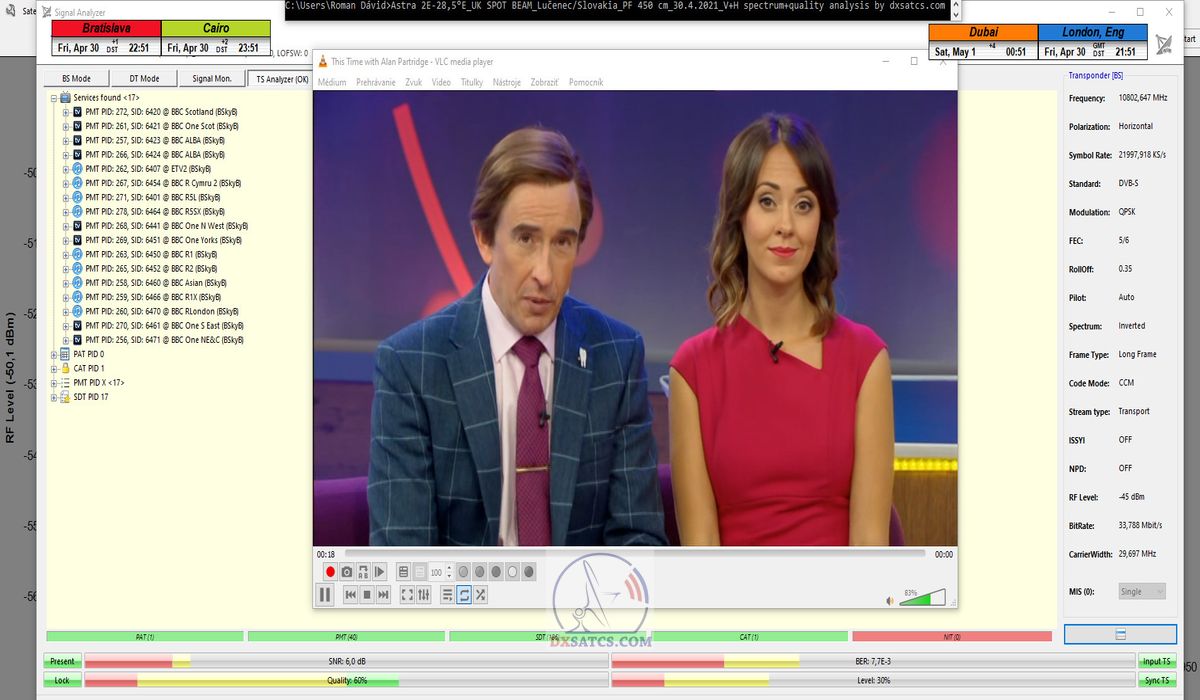Stop playback with the stop button
1200x700 pixels.
[367, 595]
